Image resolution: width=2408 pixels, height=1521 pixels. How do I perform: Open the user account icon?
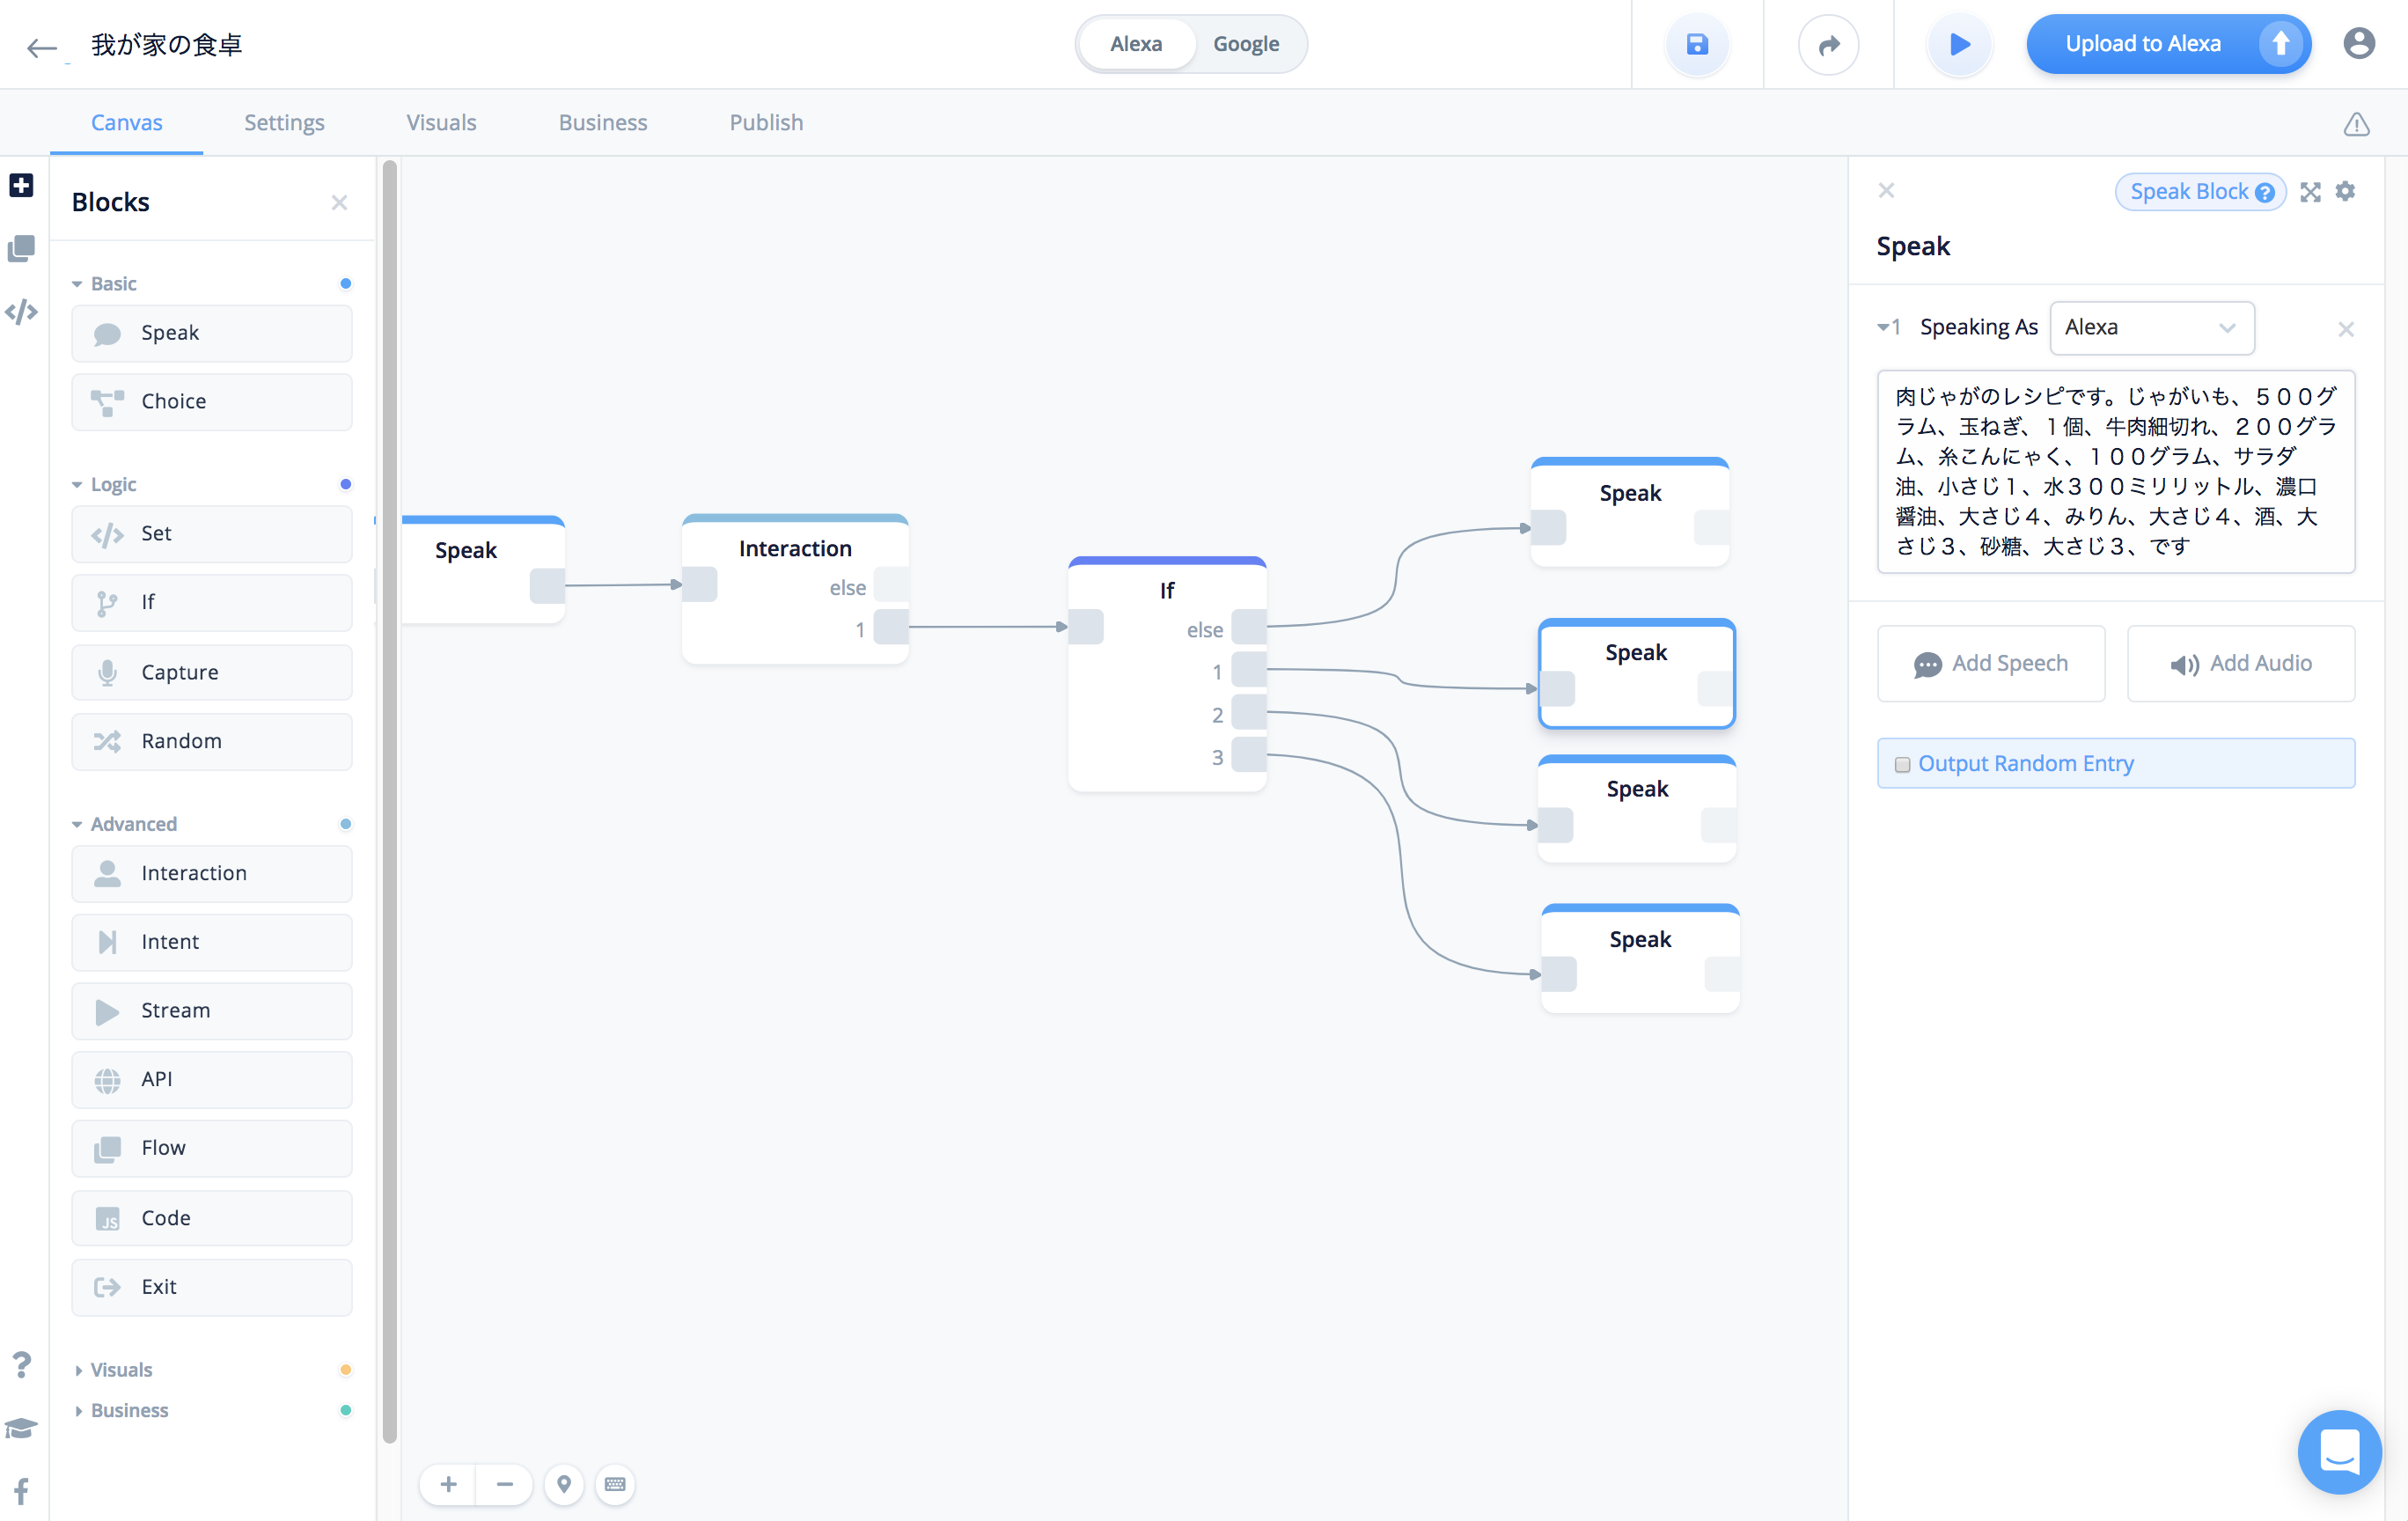2359,44
